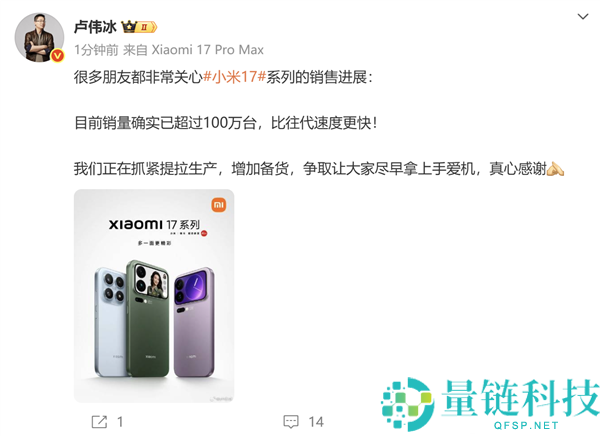
Task: Click the green phone in poster
Action: pyautogui.click(x=148, y=318)
